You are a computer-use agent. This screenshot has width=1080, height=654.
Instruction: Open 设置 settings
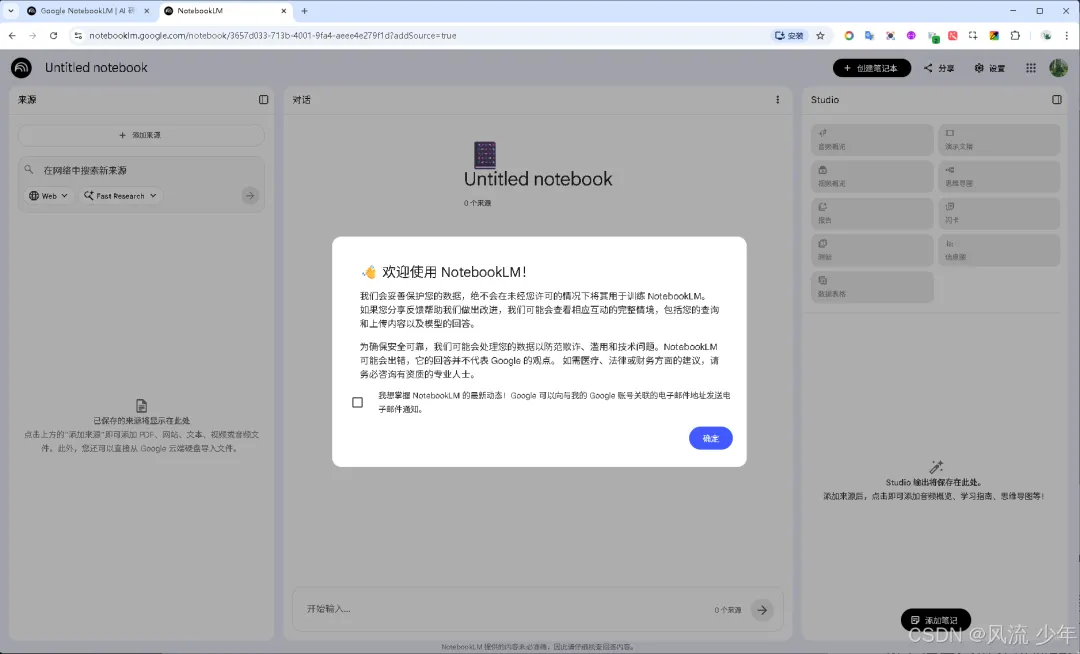[990, 68]
